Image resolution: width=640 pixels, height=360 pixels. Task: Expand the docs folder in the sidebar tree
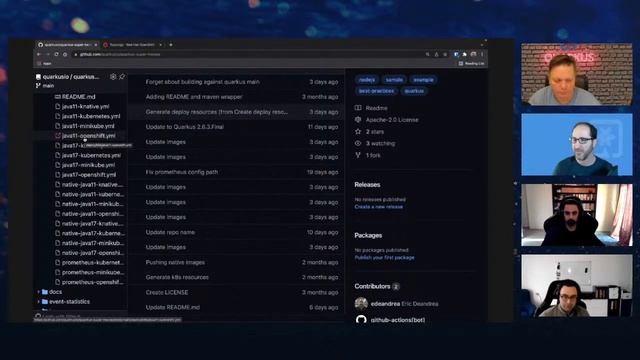[39, 292]
